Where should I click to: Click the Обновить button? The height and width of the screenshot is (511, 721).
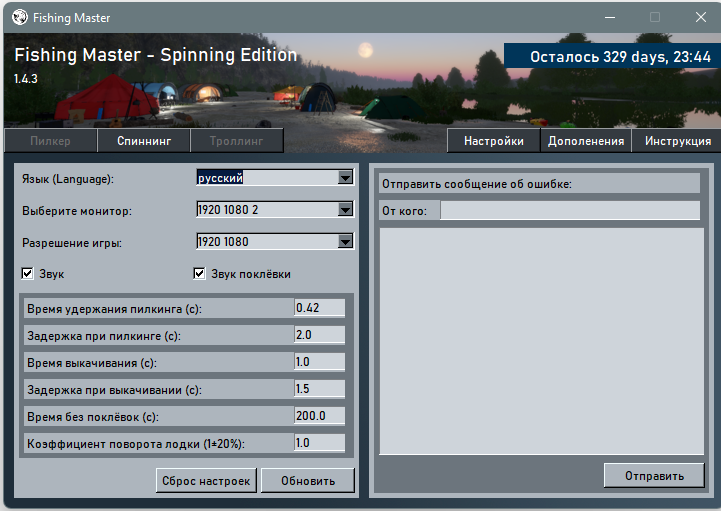308,481
